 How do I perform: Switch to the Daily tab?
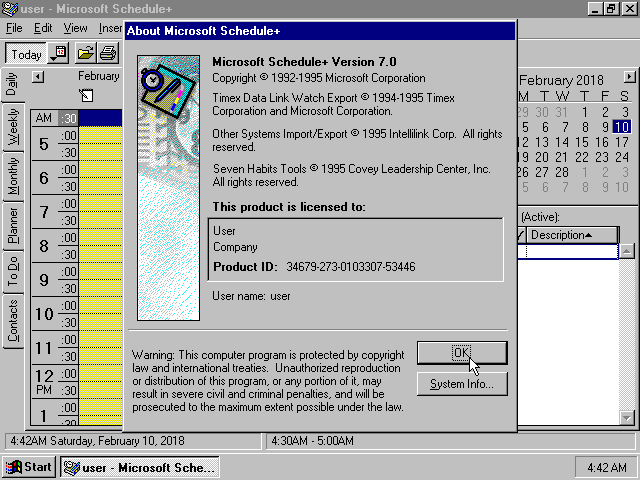(x=12, y=84)
